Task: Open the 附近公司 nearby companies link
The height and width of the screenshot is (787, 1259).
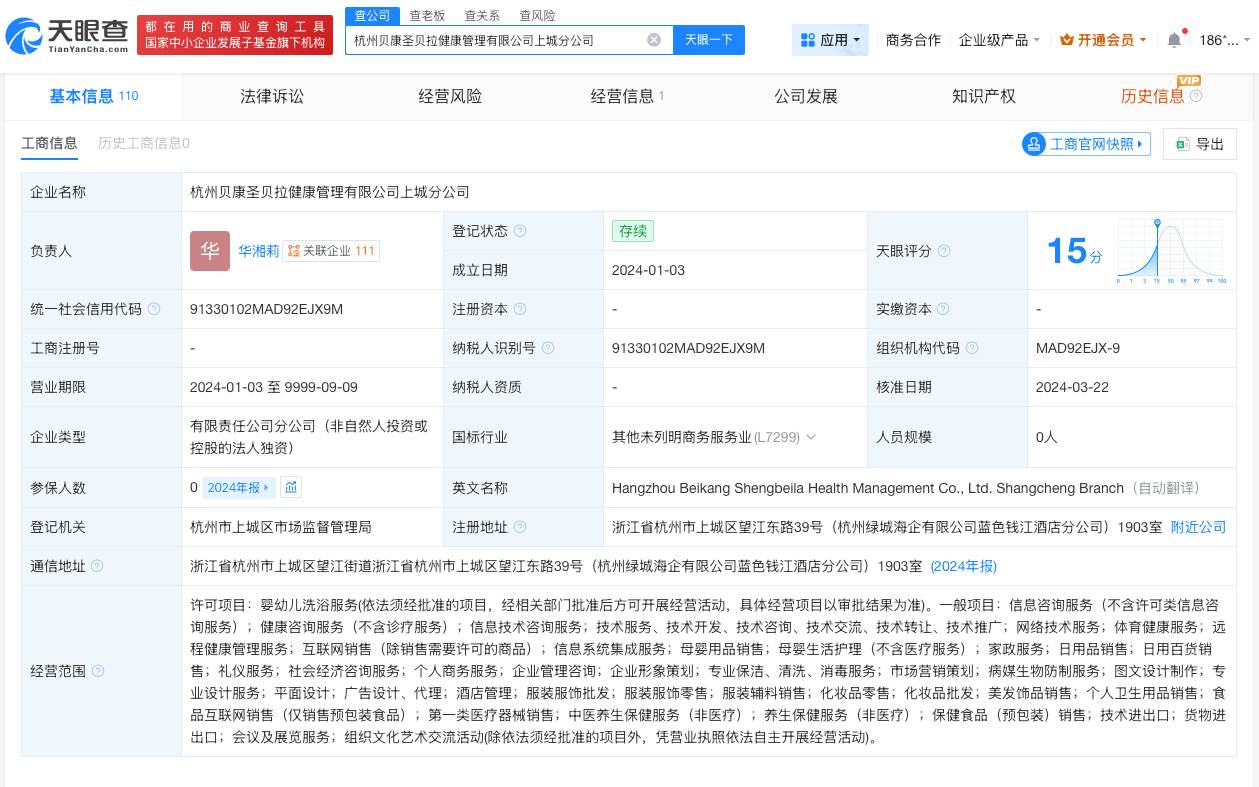Action: coord(1198,527)
